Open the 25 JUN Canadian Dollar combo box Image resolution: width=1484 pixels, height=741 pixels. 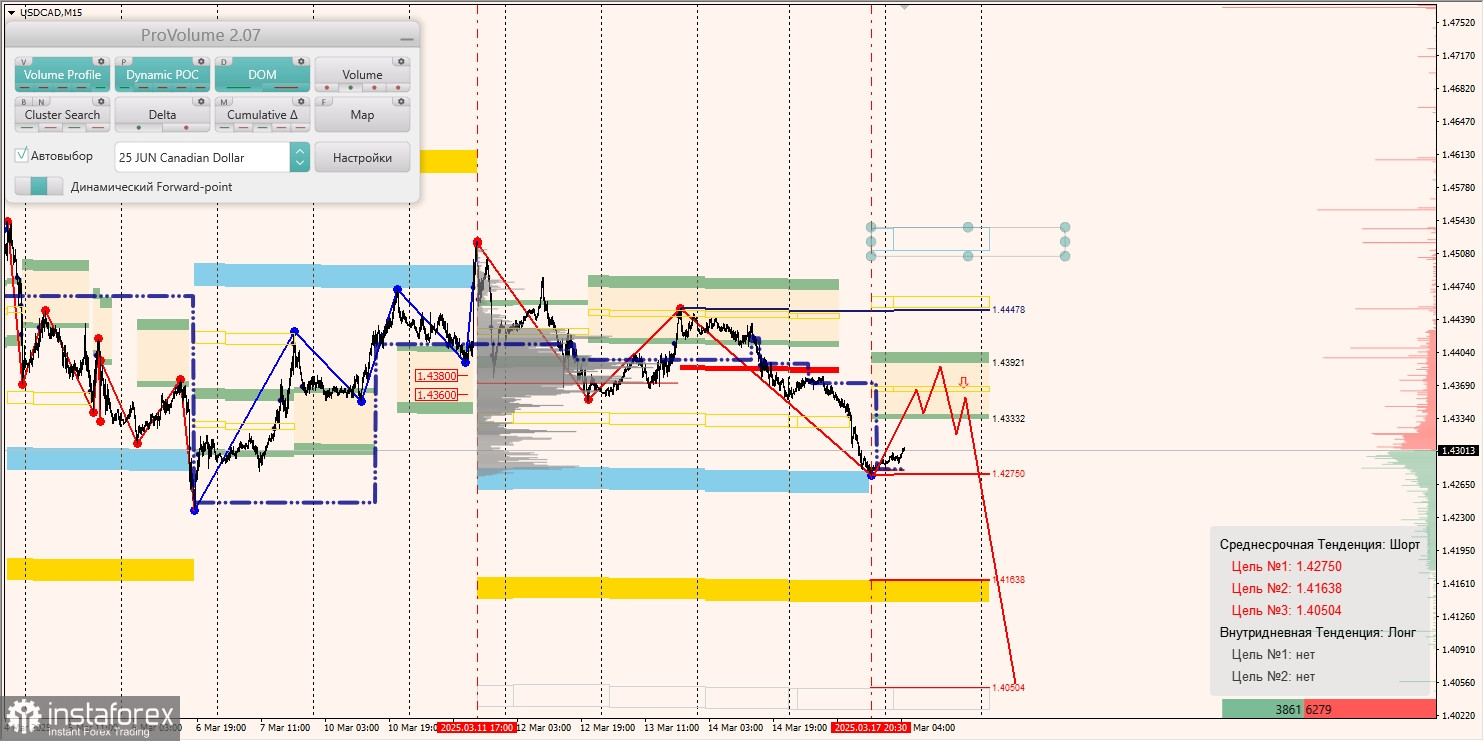coord(212,157)
